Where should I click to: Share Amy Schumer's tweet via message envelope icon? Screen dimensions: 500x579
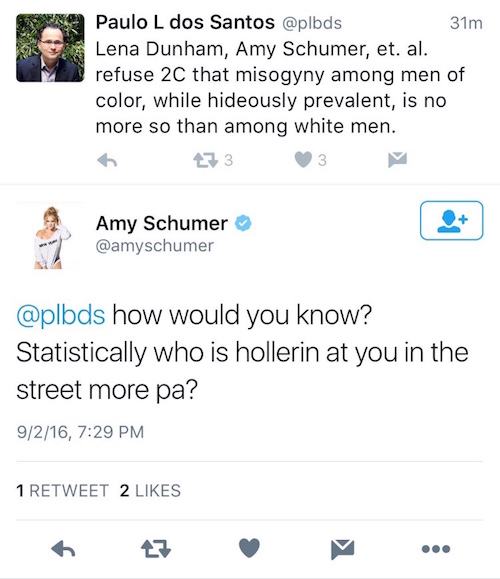pos(343,549)
